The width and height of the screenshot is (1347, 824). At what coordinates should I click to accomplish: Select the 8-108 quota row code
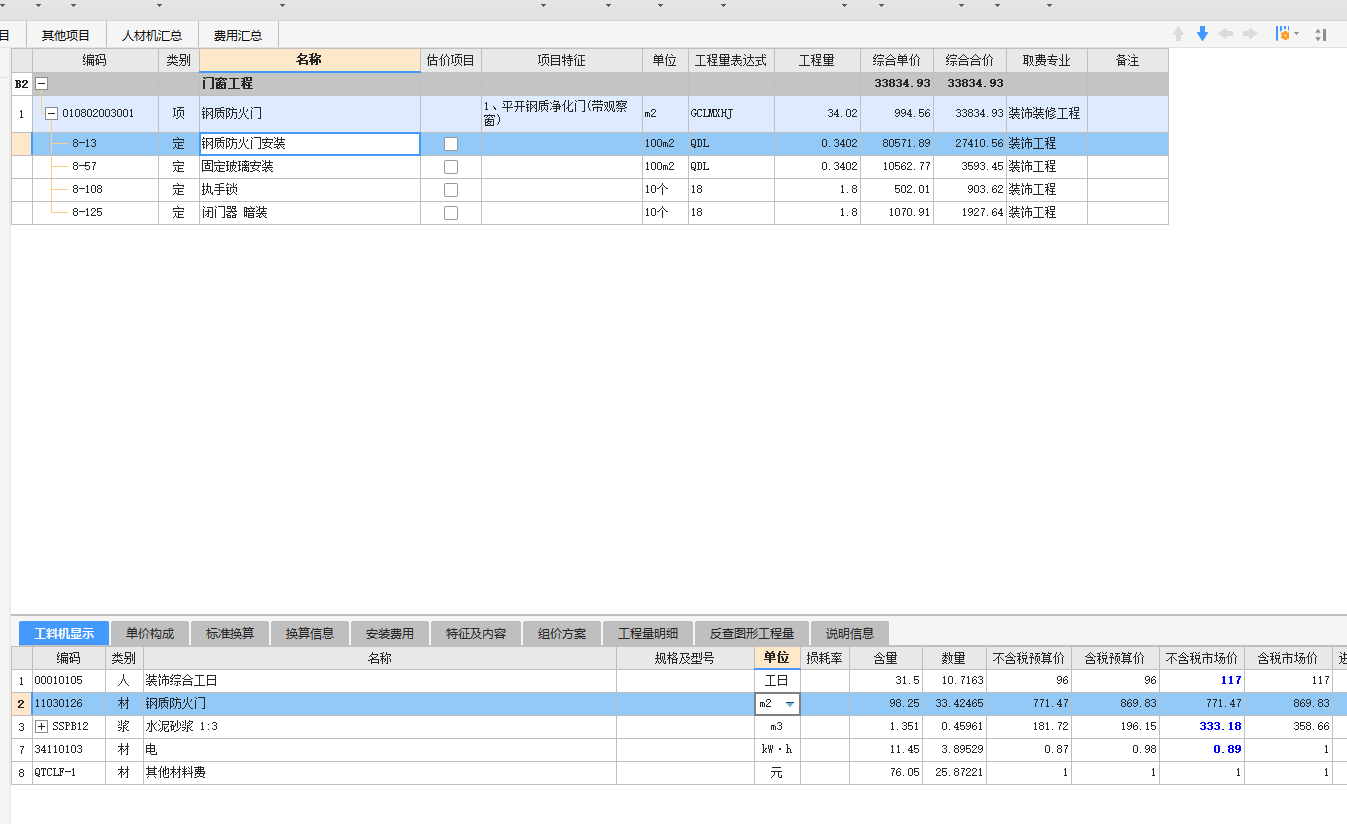87,190
